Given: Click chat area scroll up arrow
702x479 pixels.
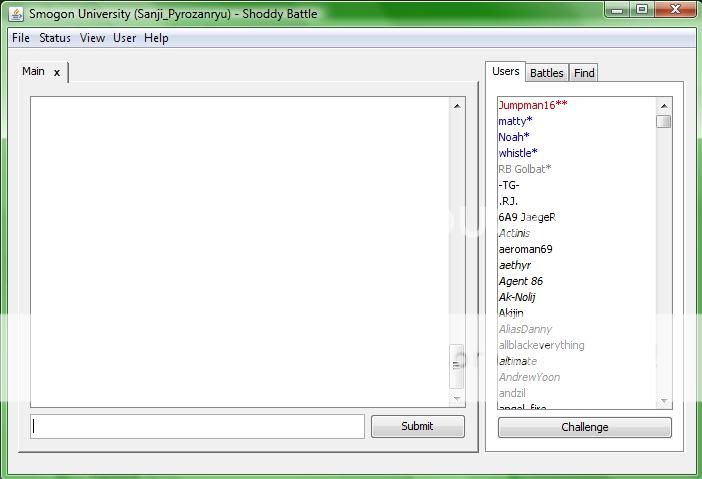Looking at the screenshot, I should pos(457,105).
